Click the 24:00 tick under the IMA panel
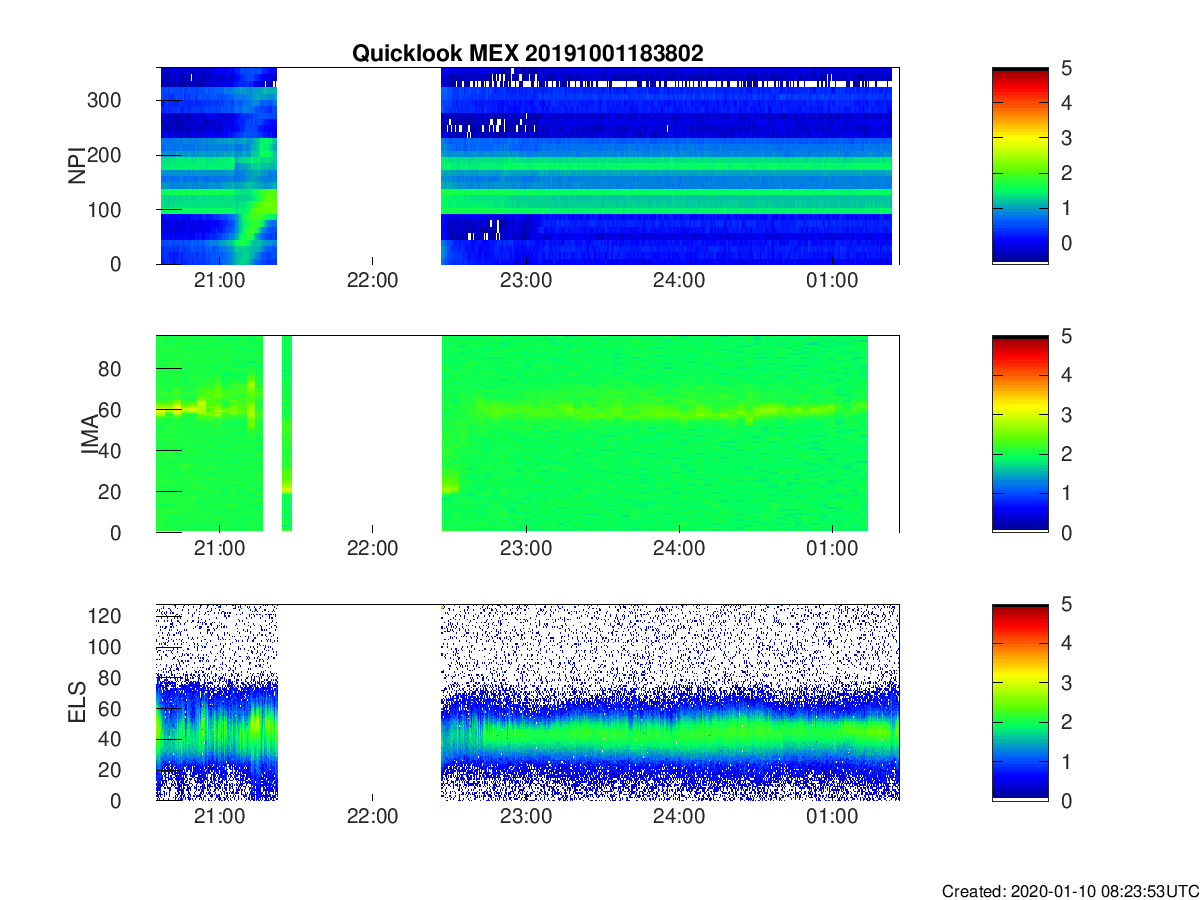1200x900 pixels. (x=679, y=549)
